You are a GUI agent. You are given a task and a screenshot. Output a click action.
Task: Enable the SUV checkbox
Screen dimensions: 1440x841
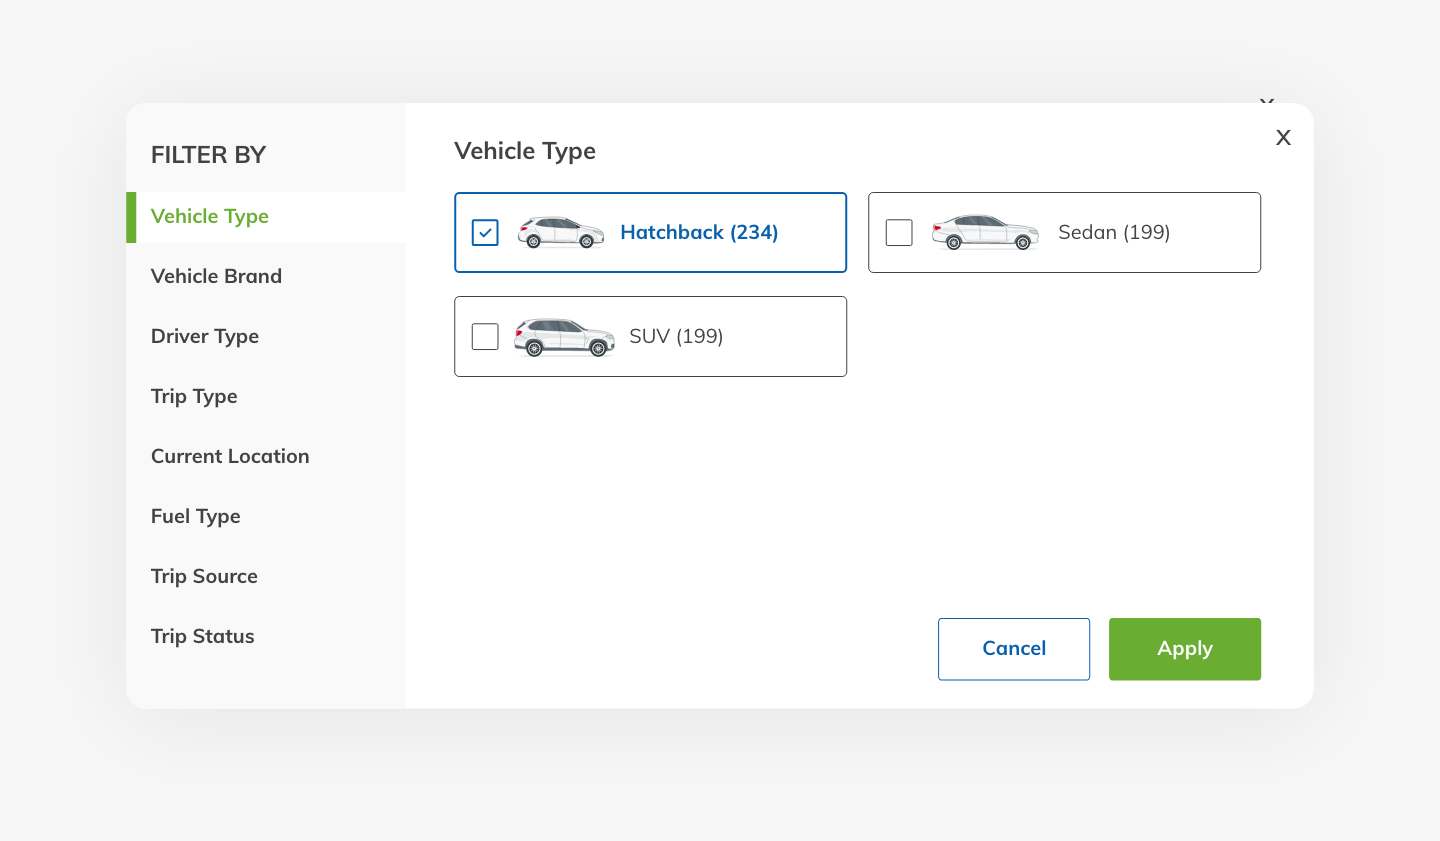485,337
